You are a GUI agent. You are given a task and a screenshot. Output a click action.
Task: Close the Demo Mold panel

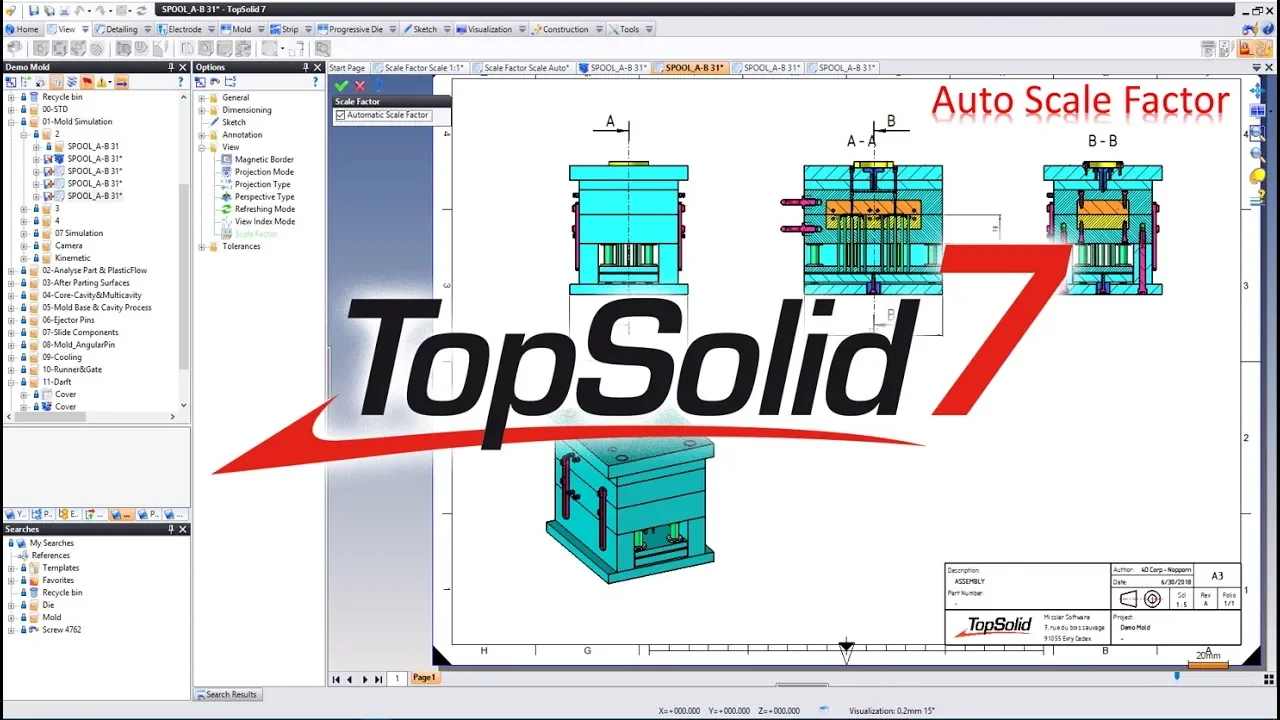click(183, 67)
